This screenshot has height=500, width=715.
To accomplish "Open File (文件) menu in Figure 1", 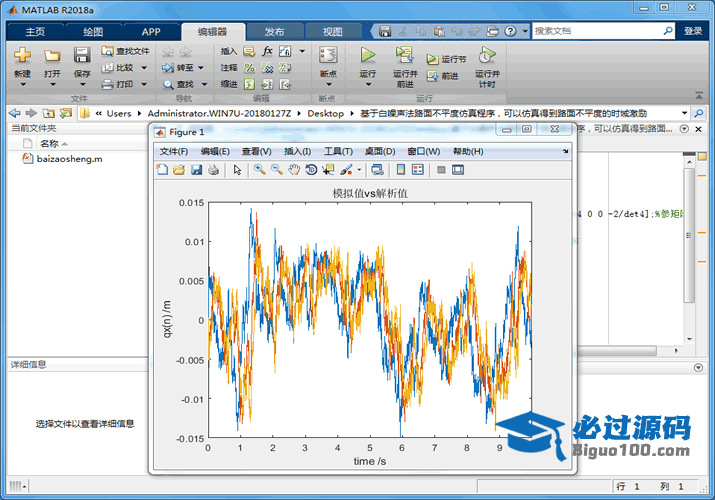I will (x=174, y=151).
